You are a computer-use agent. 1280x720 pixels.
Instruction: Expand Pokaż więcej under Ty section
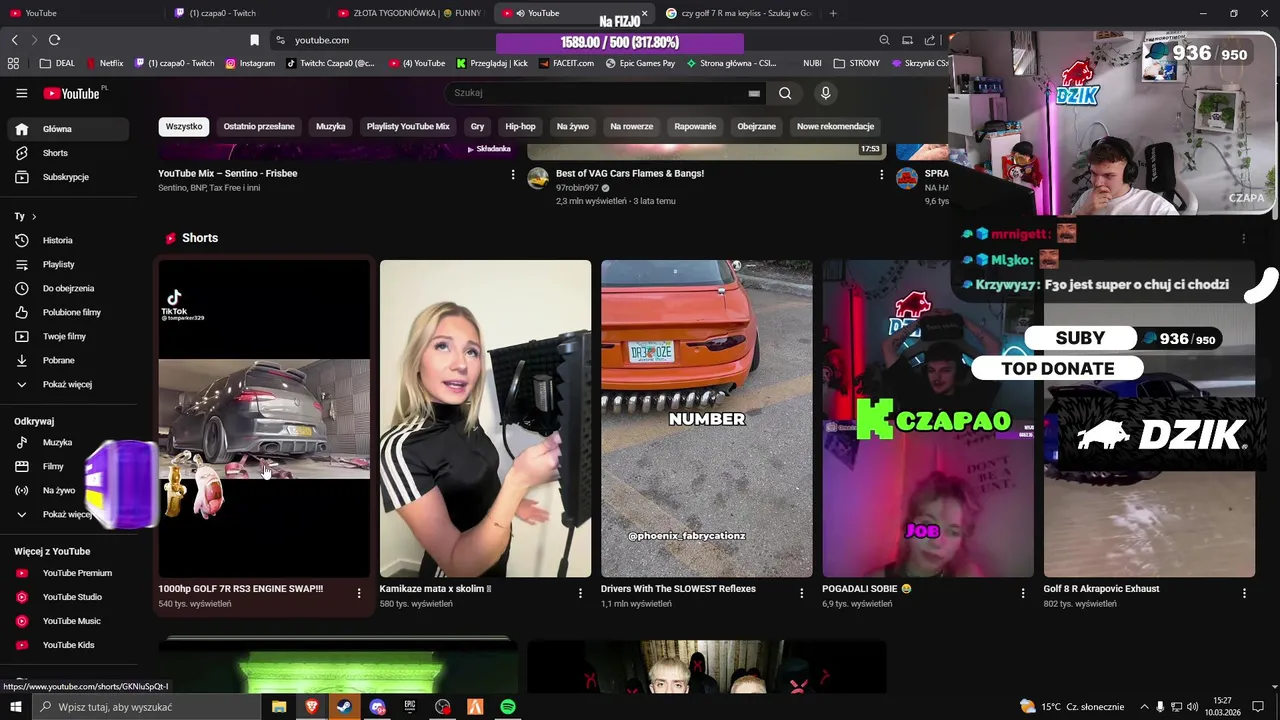pos(66,384)
